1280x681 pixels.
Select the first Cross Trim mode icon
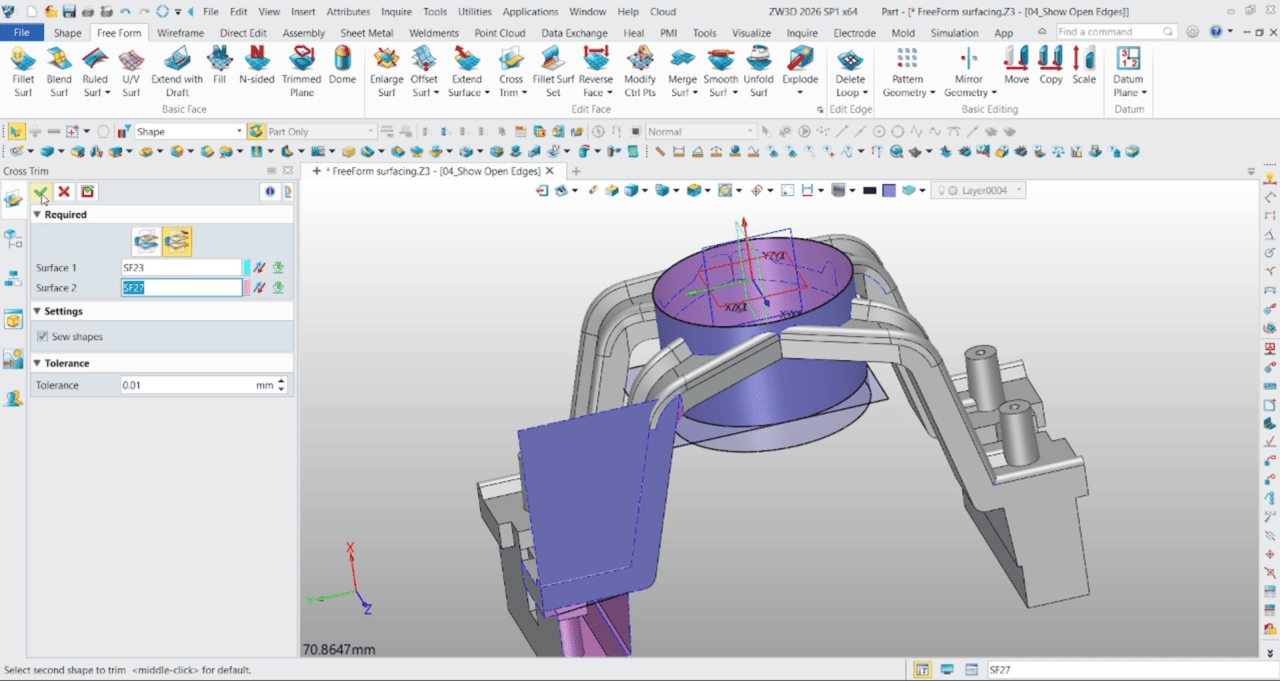tap(147, 241)
